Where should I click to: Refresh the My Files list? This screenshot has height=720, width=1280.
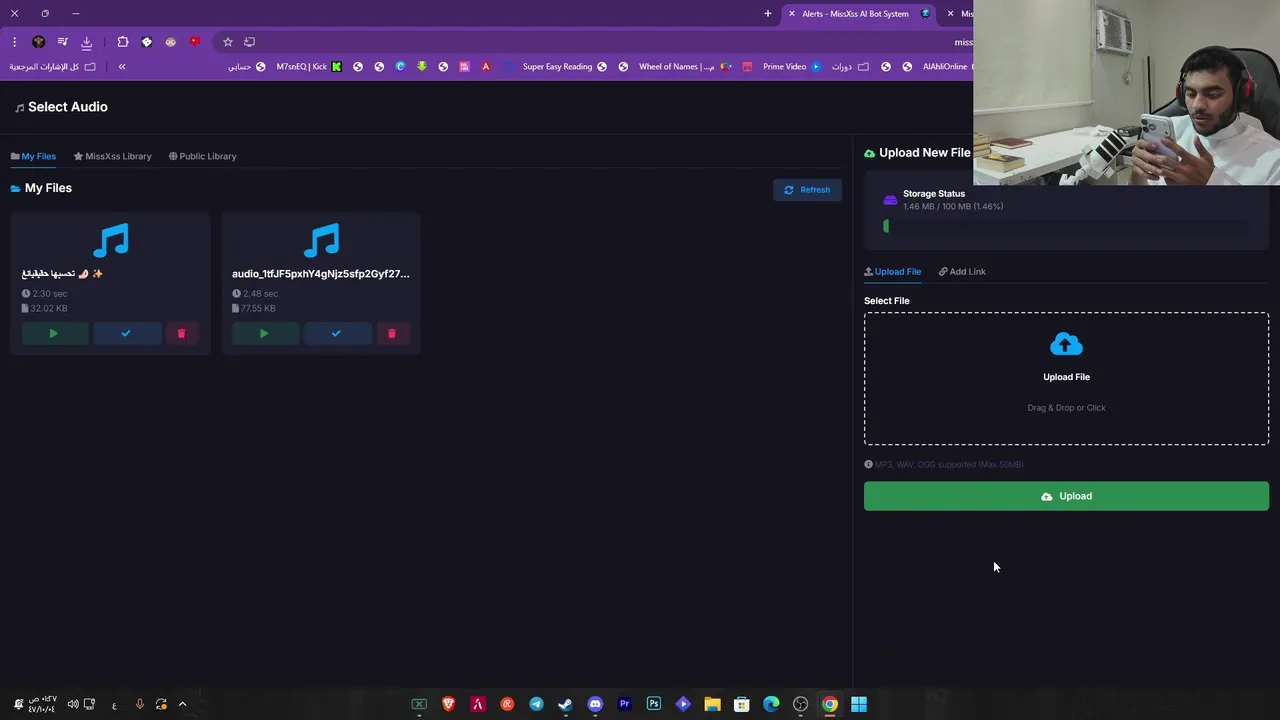coord(807,190)
